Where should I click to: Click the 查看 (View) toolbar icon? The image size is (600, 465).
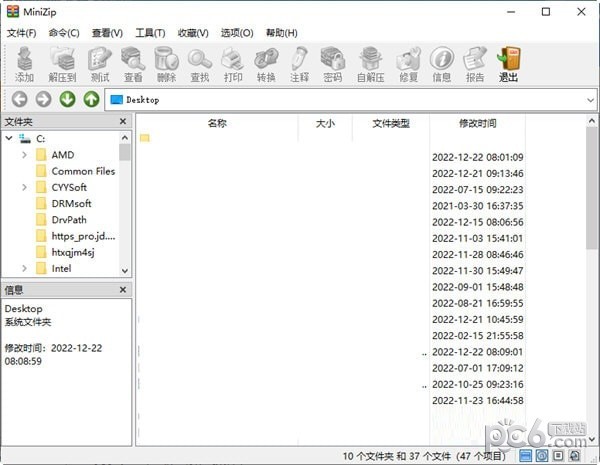133,64
